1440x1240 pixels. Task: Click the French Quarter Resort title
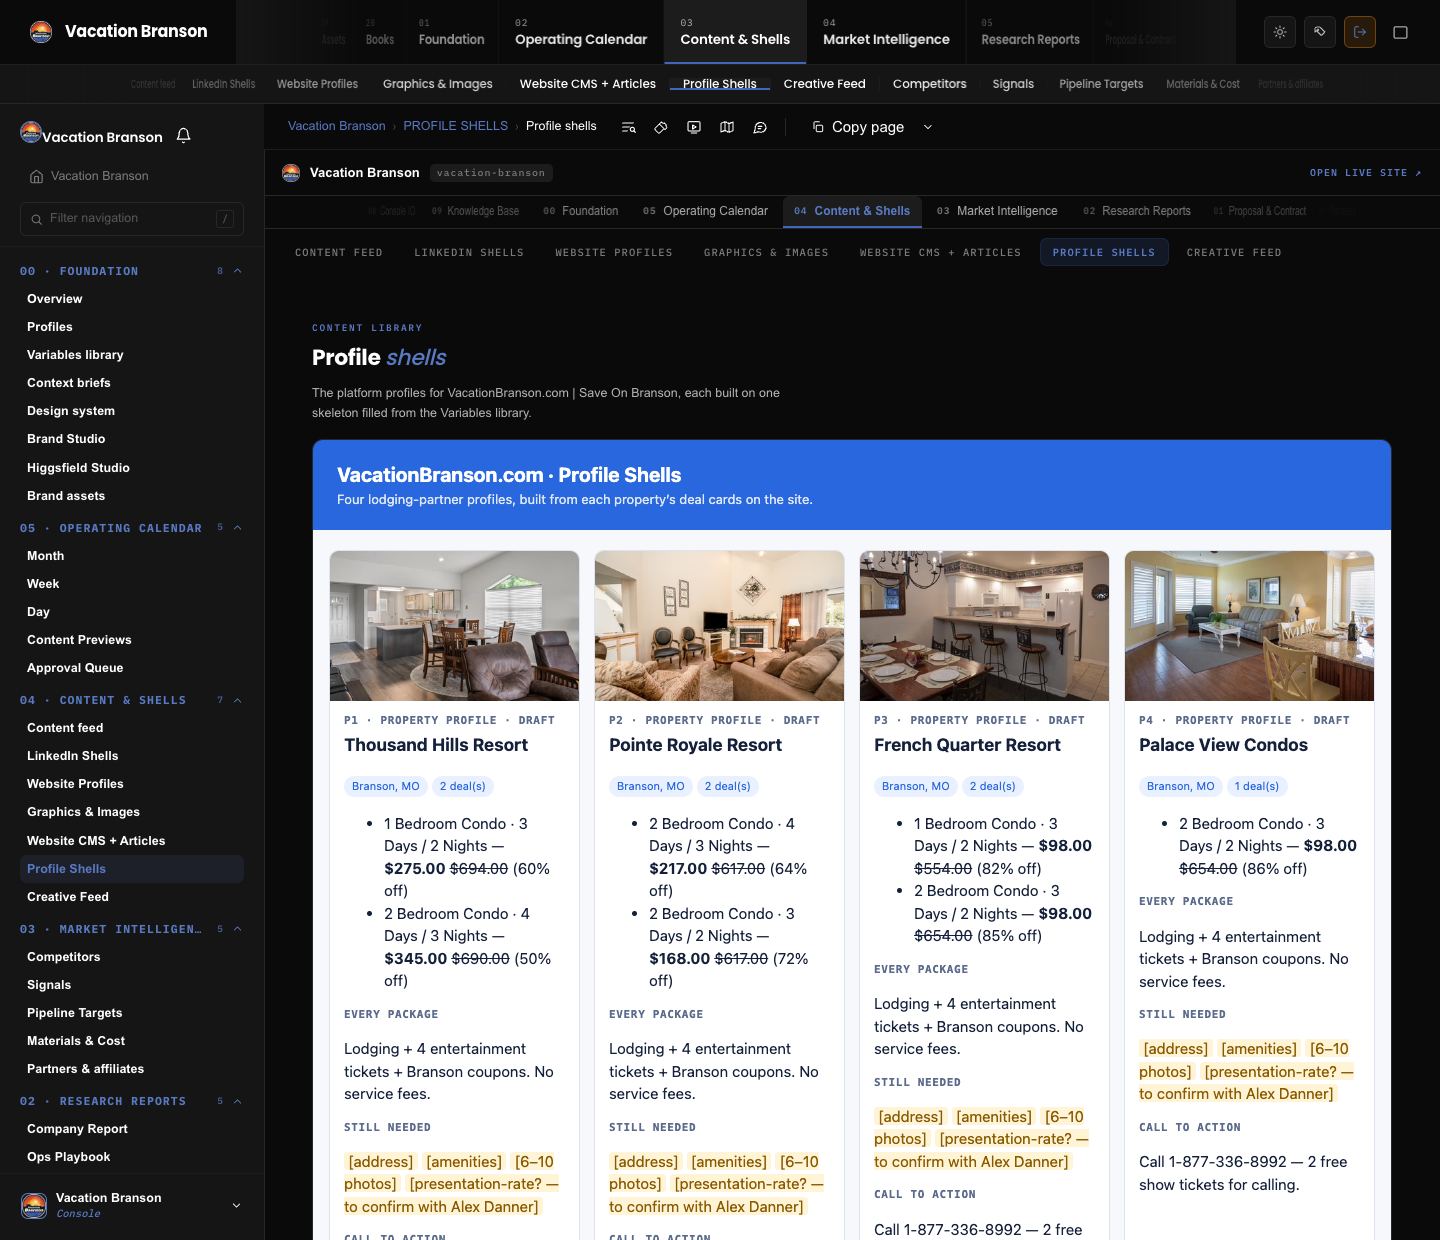(967, 745)
